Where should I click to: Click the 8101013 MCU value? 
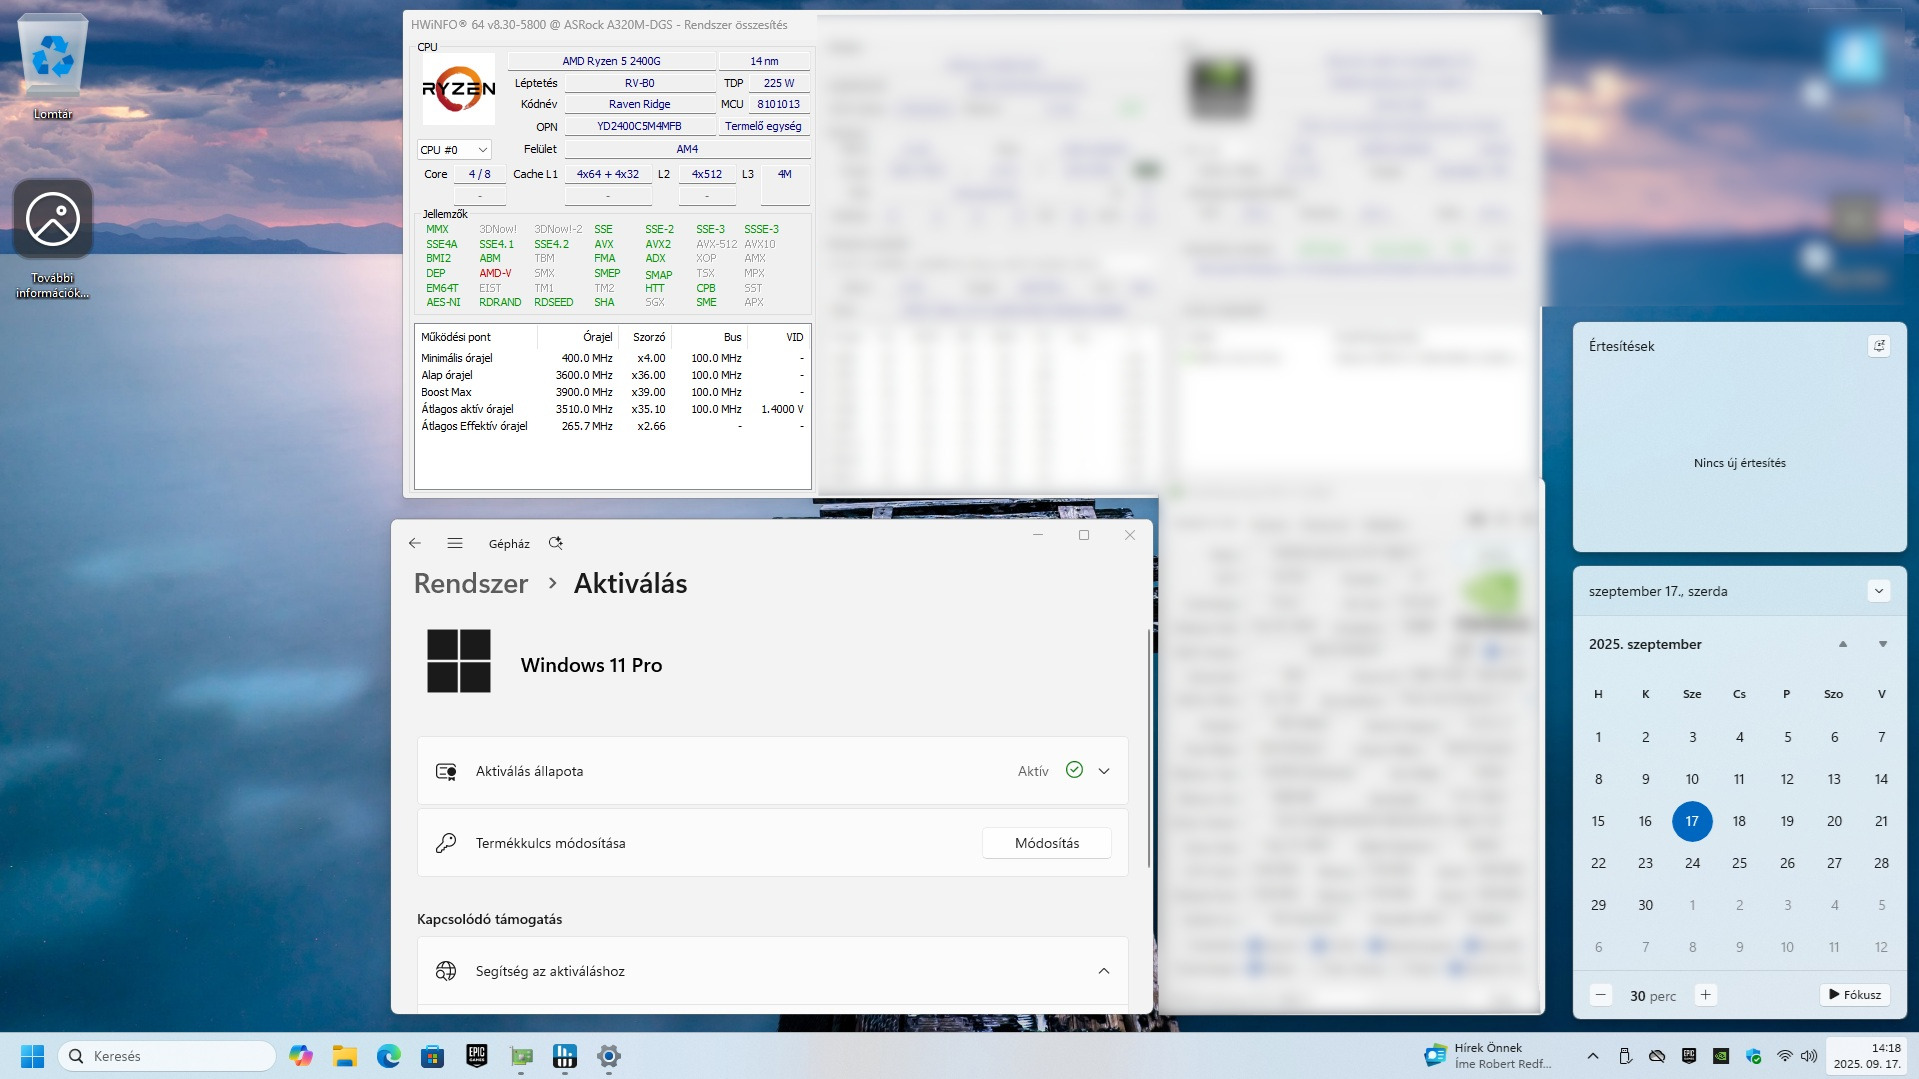[779, 104]
